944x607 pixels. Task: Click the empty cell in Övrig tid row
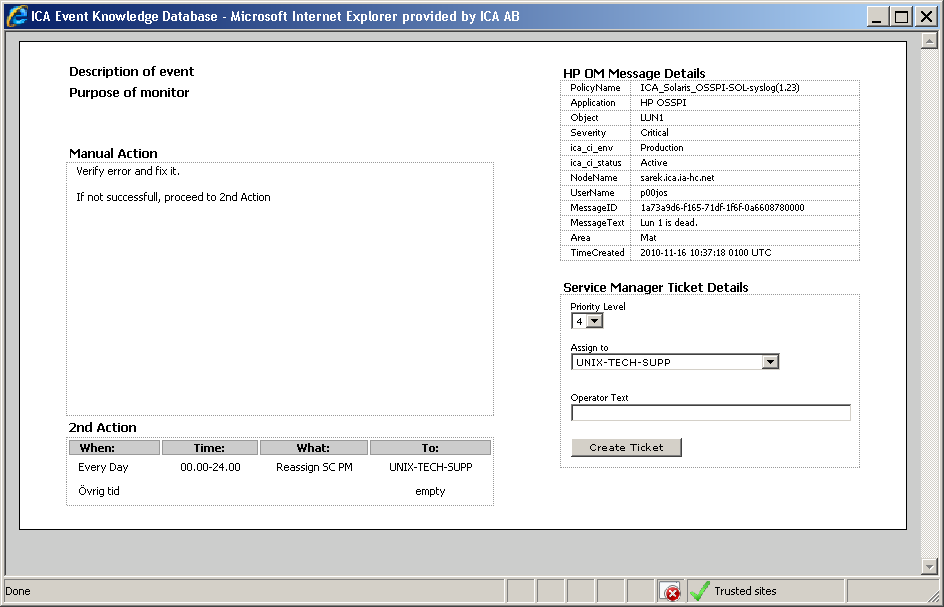click(x=430, y=491)
